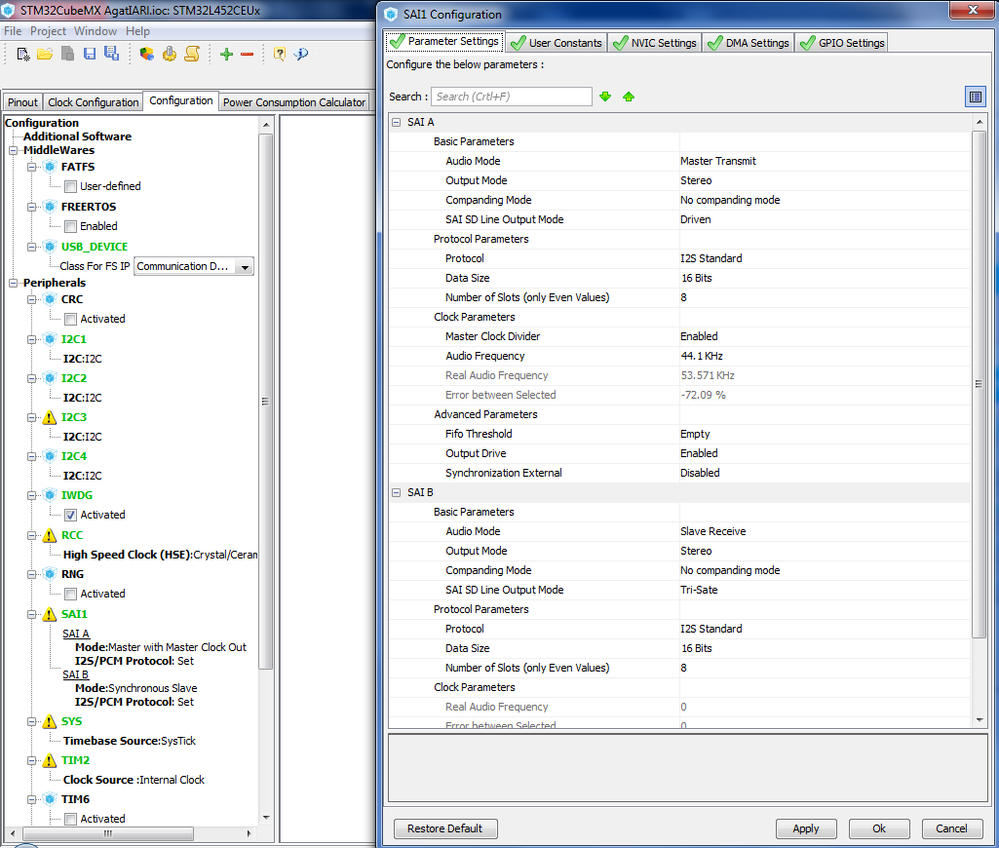Click the hexagon icon beside IWDG
999x848 pixels.
coord(50,495)
